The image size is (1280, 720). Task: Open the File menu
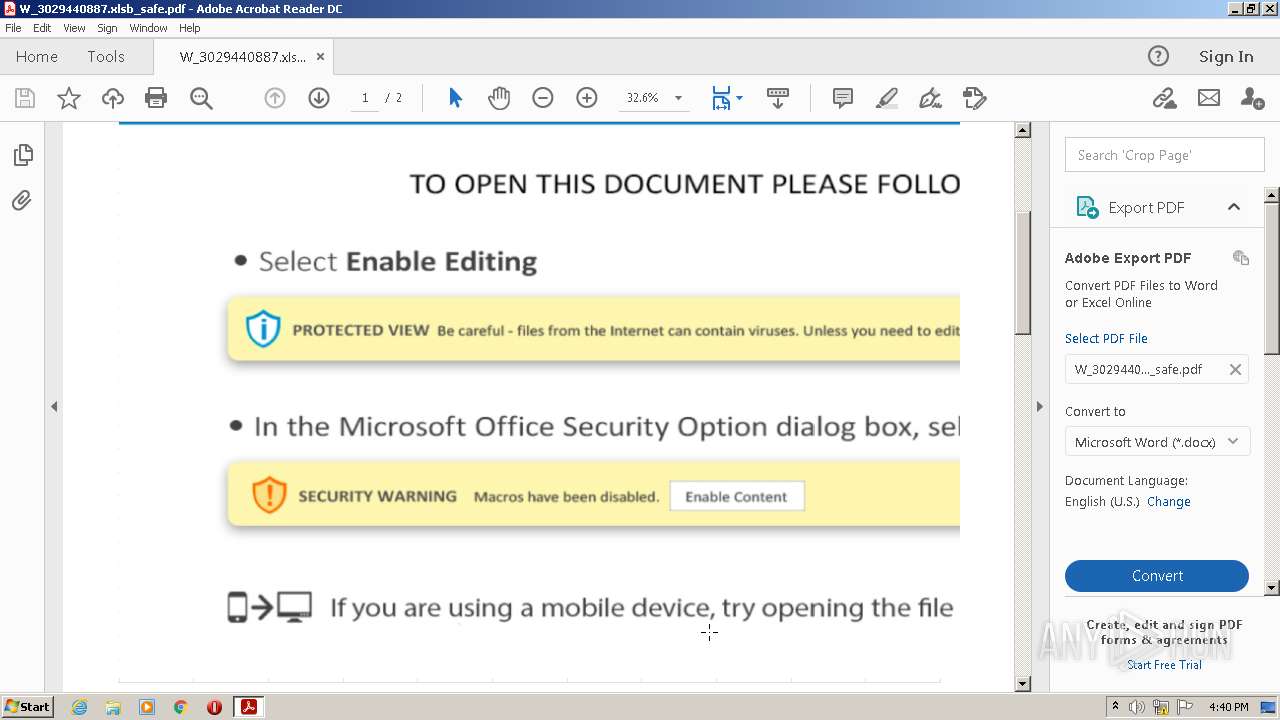coord(13,28)
